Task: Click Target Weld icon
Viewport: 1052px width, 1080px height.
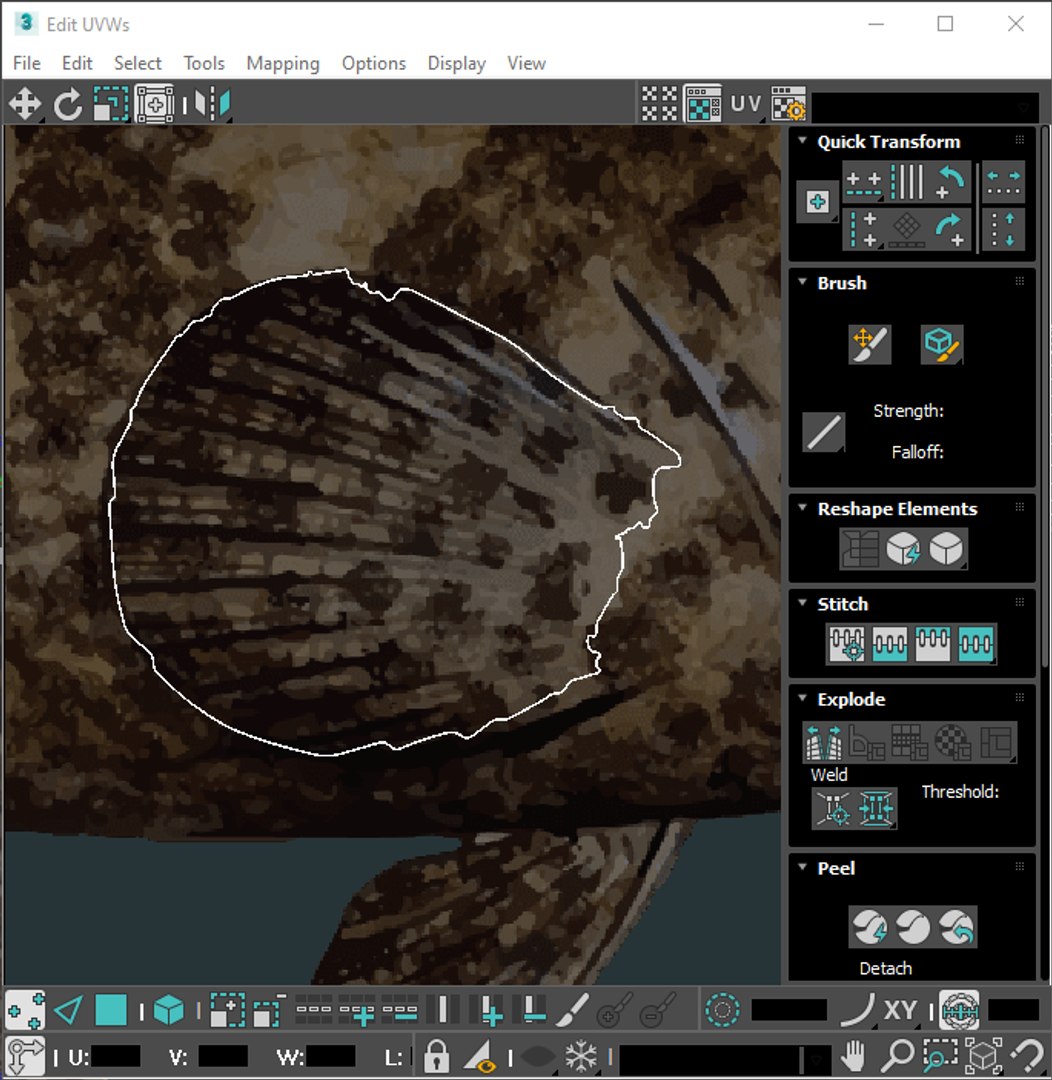Action: pos(834,808)
